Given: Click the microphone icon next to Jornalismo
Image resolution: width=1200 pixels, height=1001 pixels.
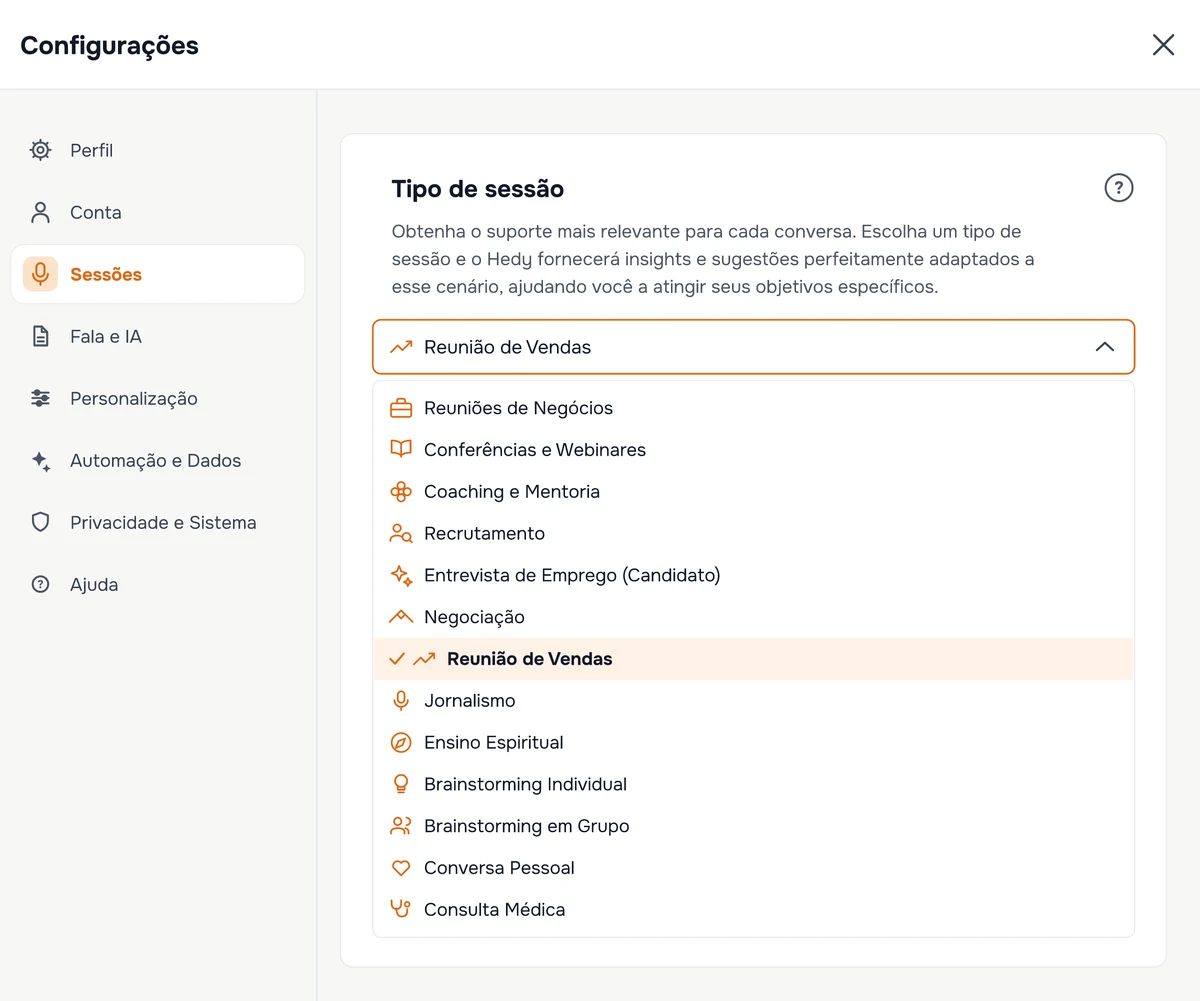Looking at the screenshot, I should pos(401,701).
